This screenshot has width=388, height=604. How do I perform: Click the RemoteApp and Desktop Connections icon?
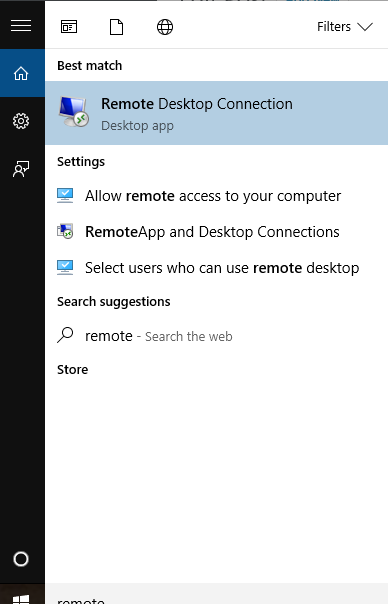pyautogui.click(x=65, y=231)
